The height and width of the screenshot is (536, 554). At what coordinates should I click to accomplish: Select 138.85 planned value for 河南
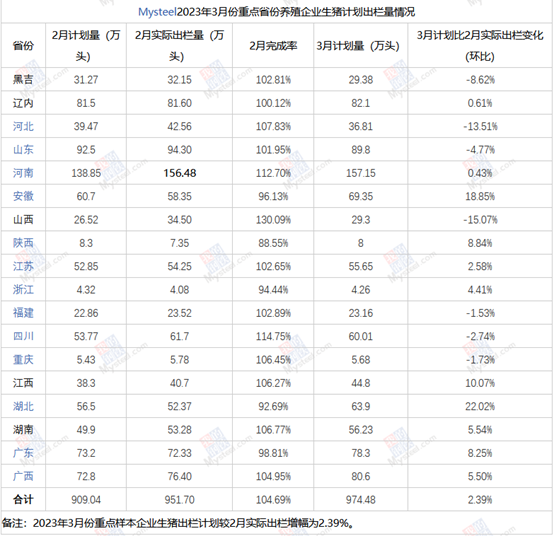pos(86,173)
